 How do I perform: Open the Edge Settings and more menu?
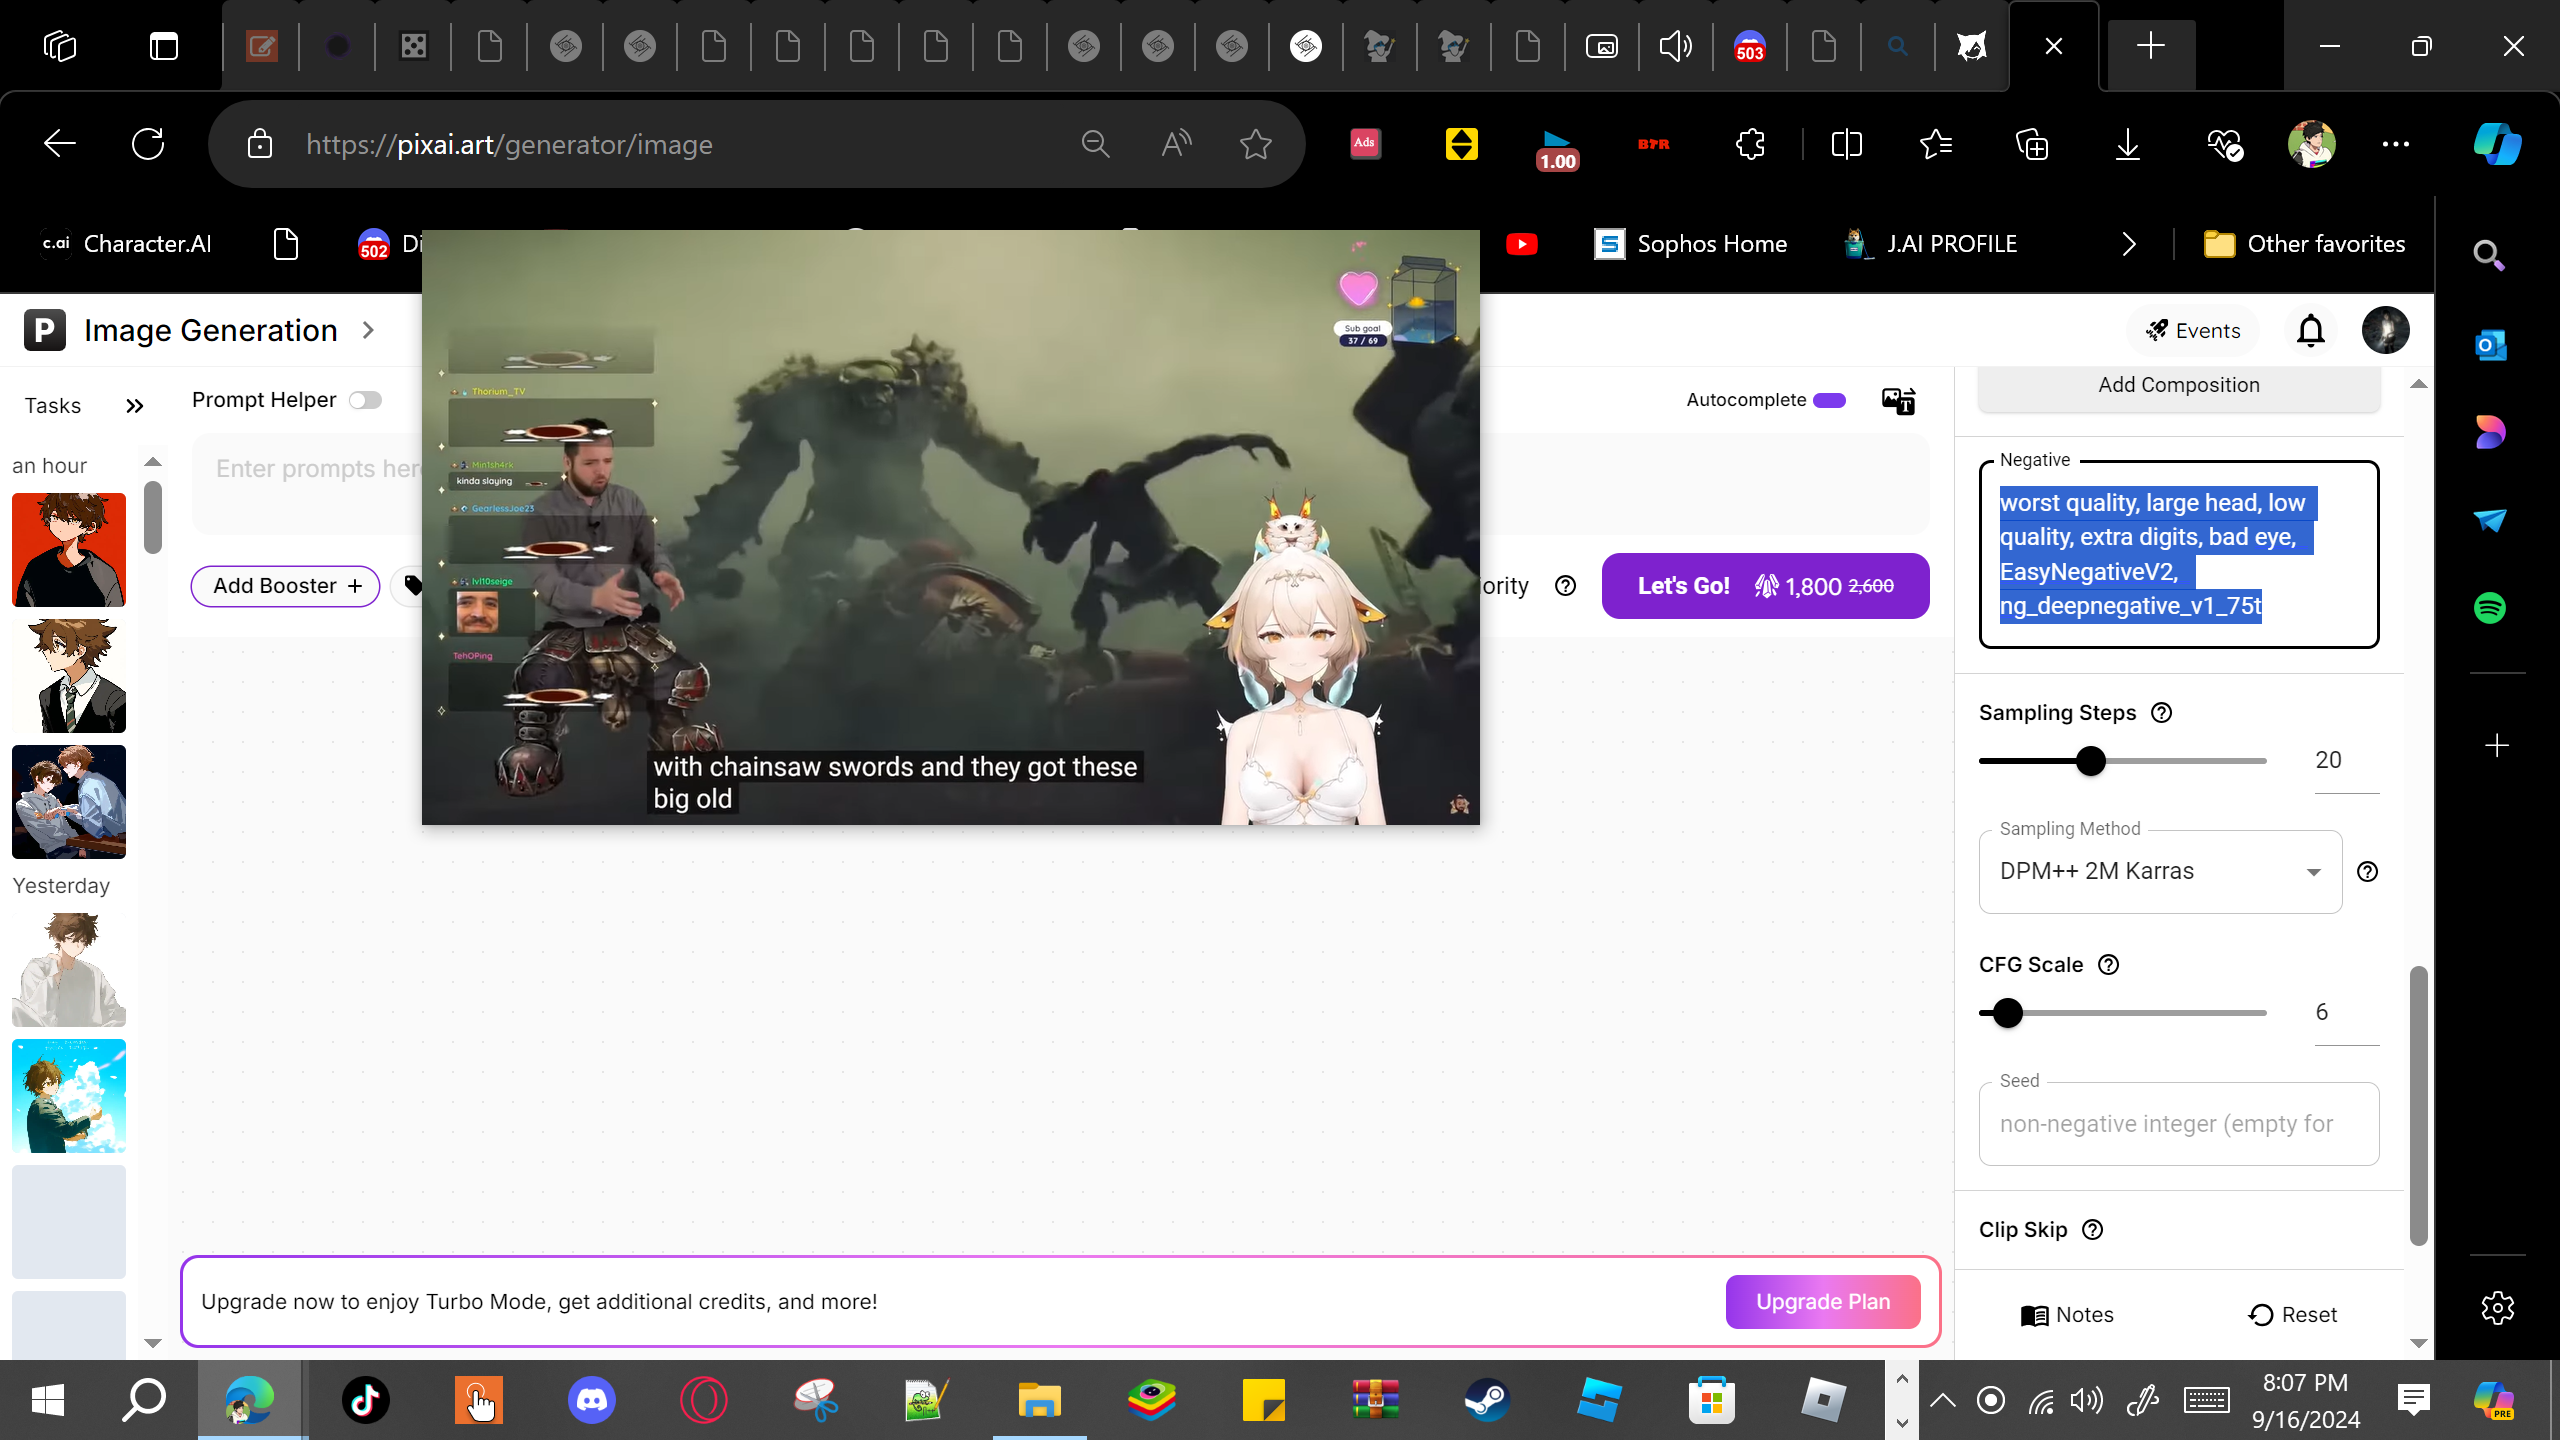[2396, 144]
